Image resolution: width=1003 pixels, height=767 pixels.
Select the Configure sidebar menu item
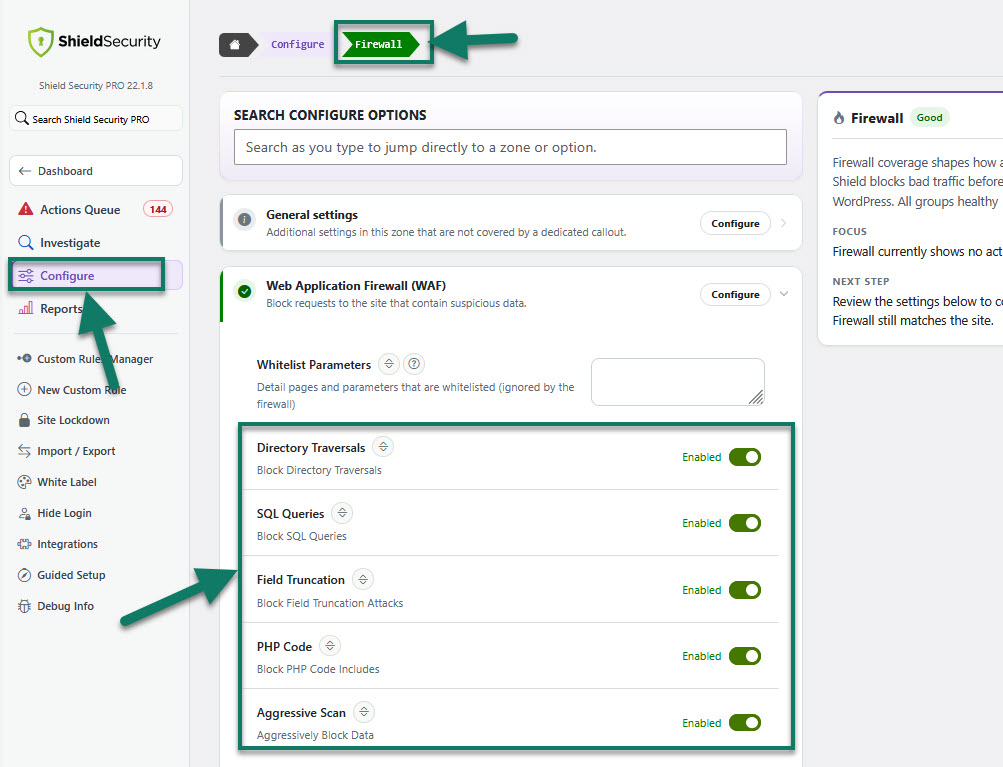(x=96, y=276)
